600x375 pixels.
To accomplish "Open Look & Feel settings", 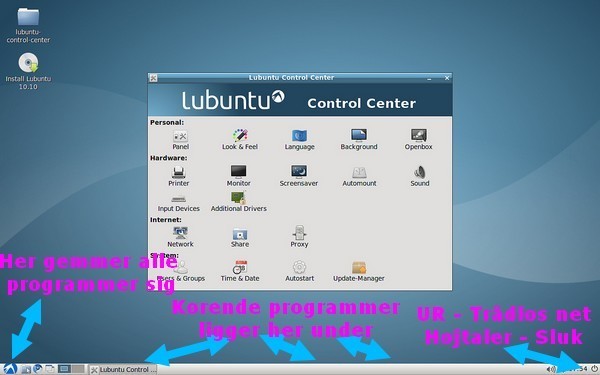I will click(x=240, y=140).
